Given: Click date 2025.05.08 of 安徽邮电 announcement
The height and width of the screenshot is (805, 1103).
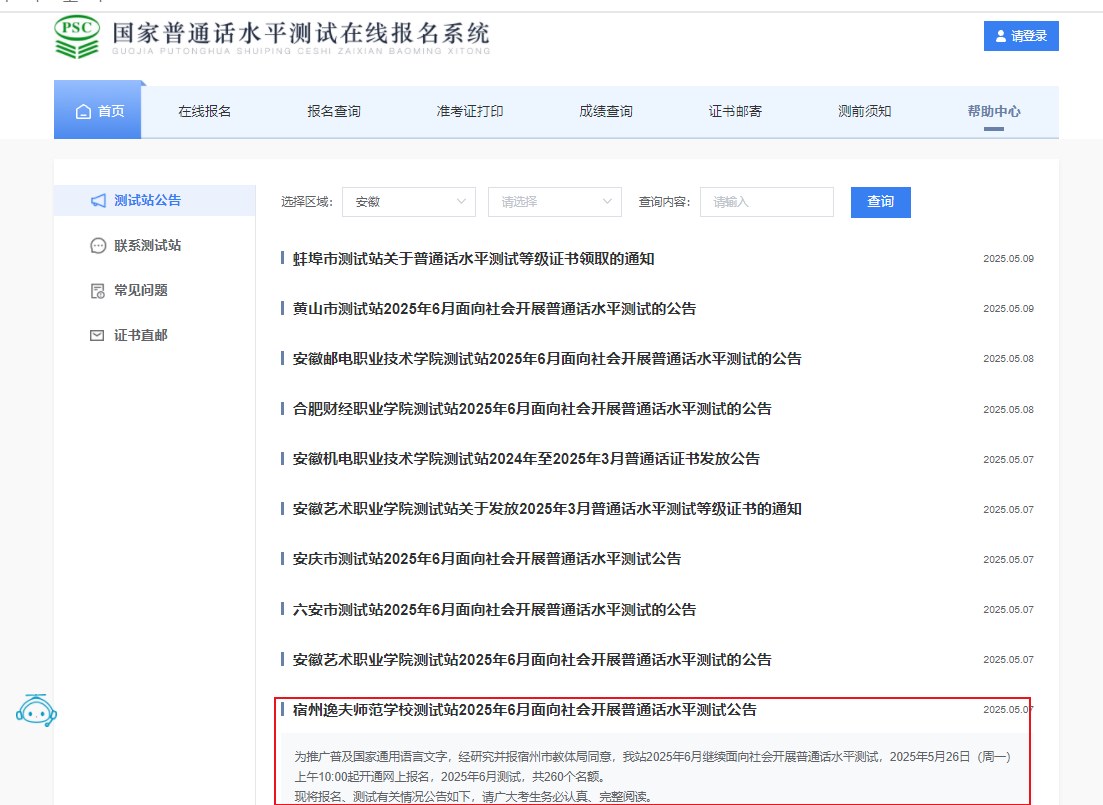Looking at the screenshot, I should [x=1009, y=359].
